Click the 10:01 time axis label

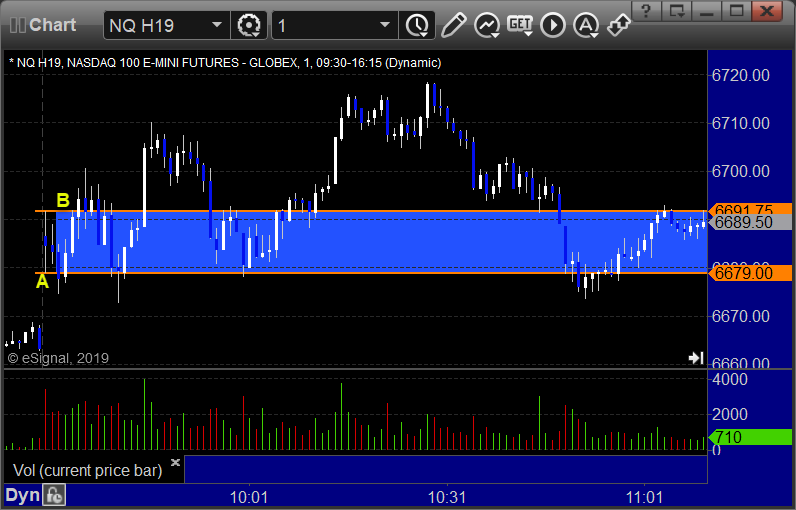point(249,497)
